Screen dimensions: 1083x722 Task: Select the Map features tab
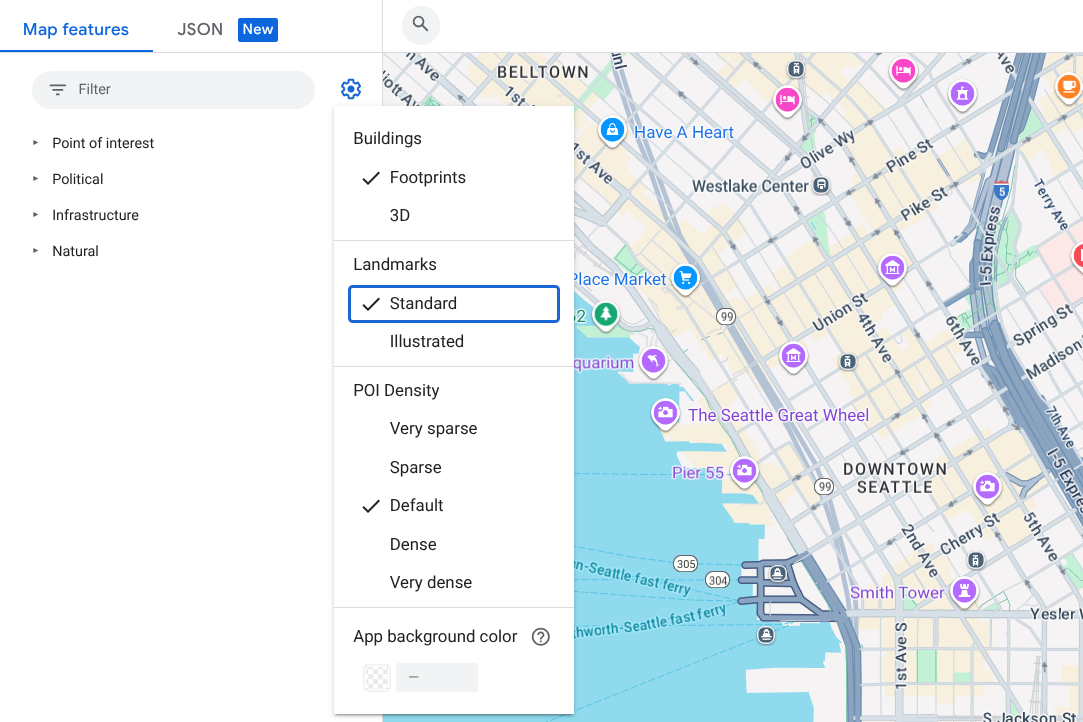coord(76,29)
